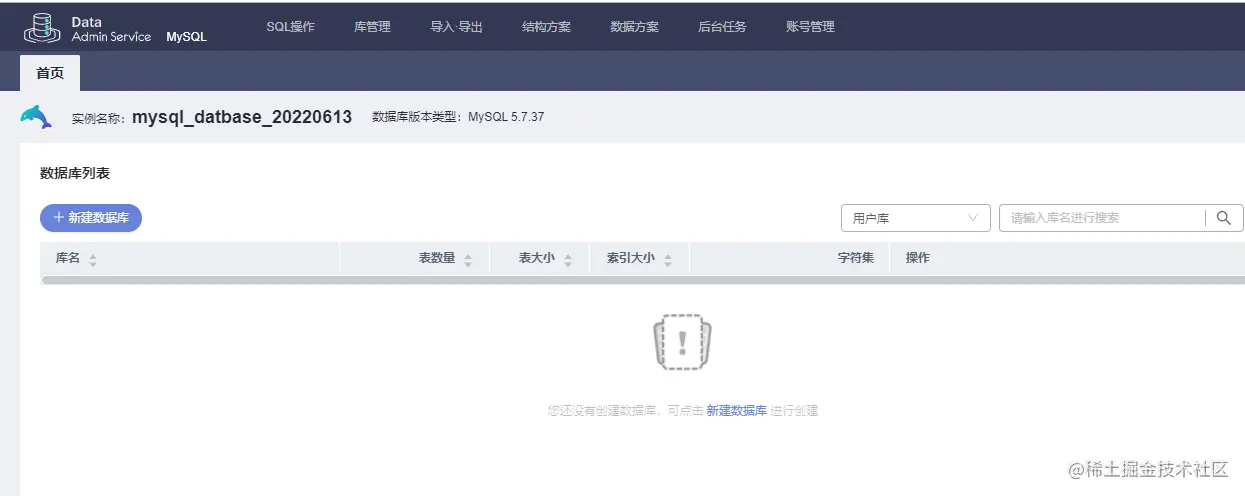Image resolution: width=1245 pixels, height=496 pixels.
Task: Click the 新建数据库 button
Action: coord(91,217)
